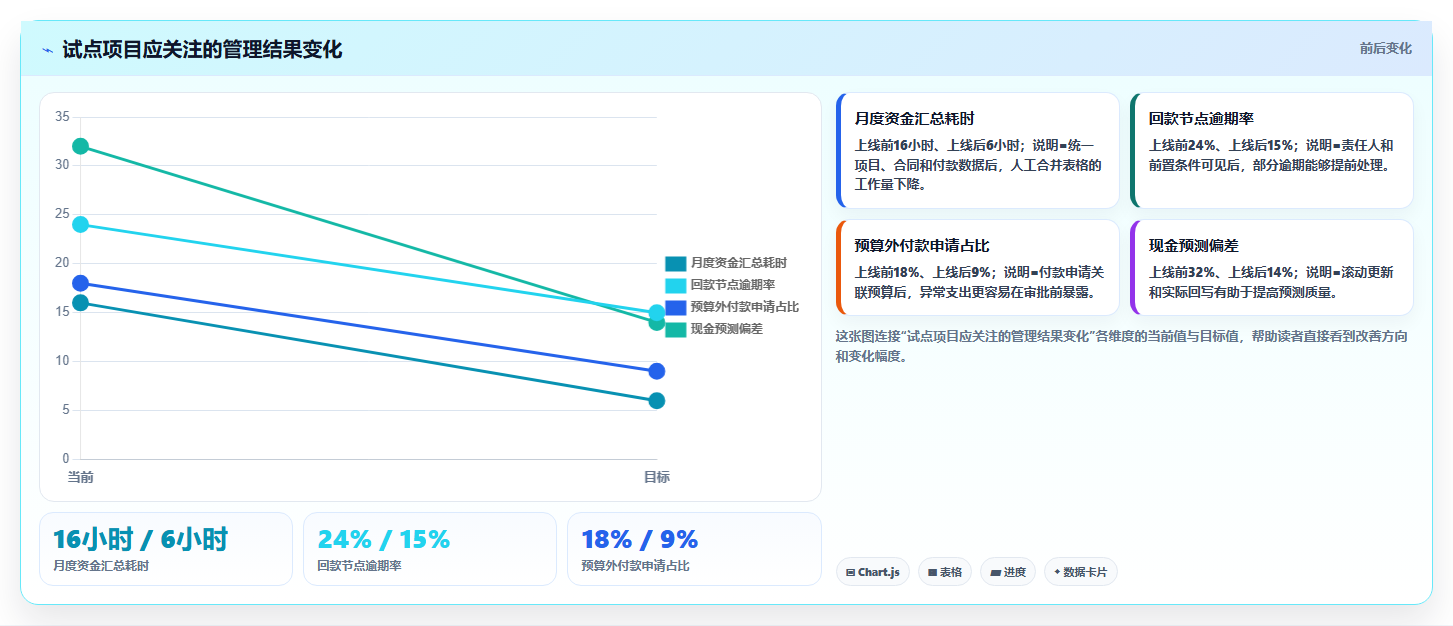Click the 目标 x-axis label
1453x626 pixels.
pyautogui.click(x=657, y=477)
